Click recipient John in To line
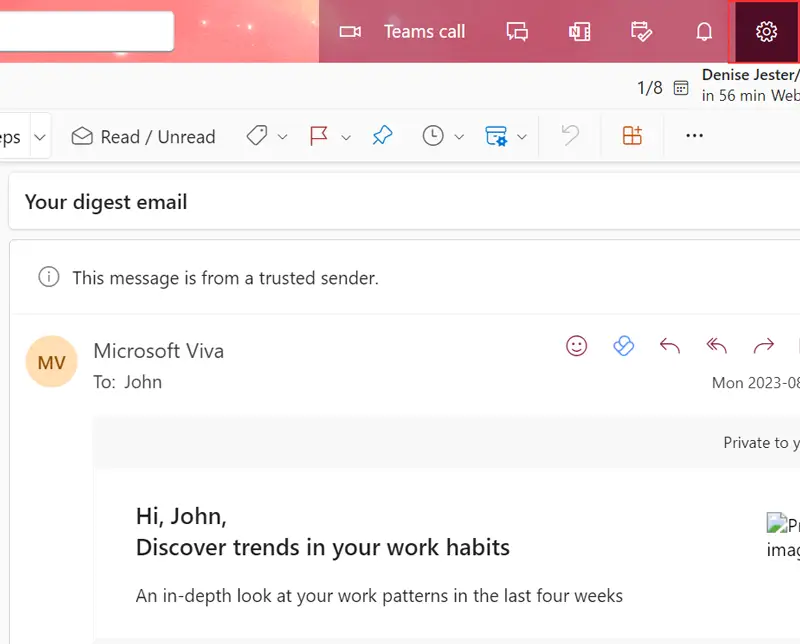The width and height of the screenshot is (800, 644). pyautogui.click(x=143, y=382)
